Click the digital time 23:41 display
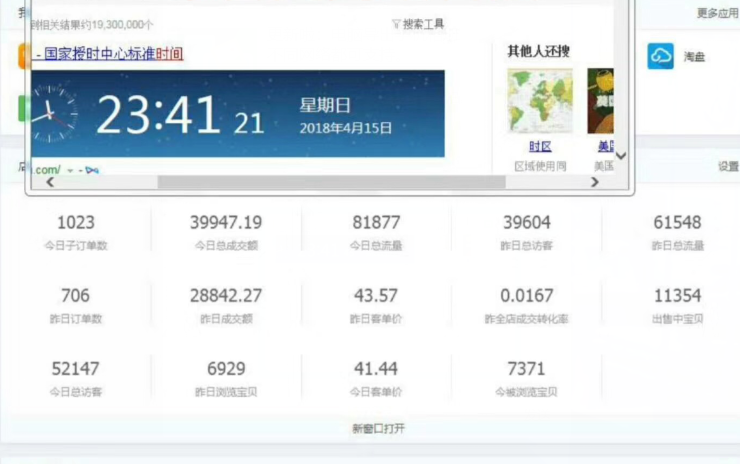Viewport: 740px width, 464px height. [157, 116]
